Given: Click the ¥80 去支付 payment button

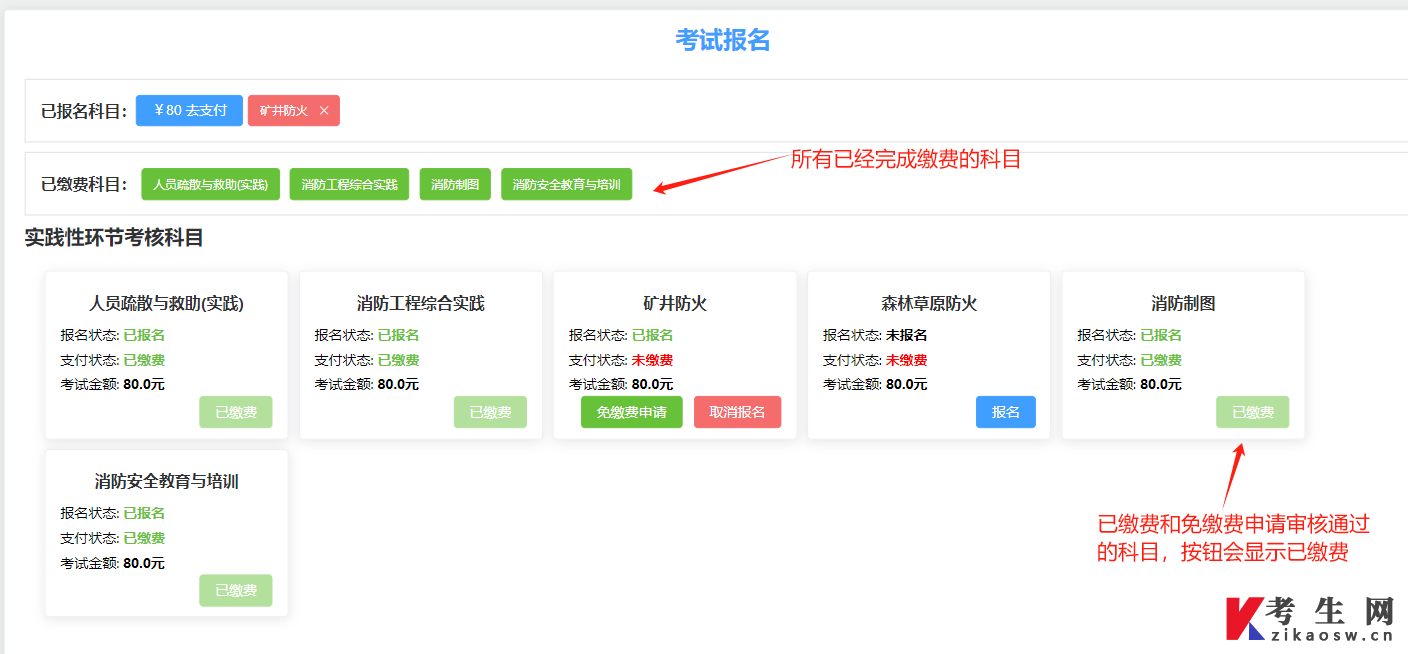Looking at the screenshot, I should 189,110.
